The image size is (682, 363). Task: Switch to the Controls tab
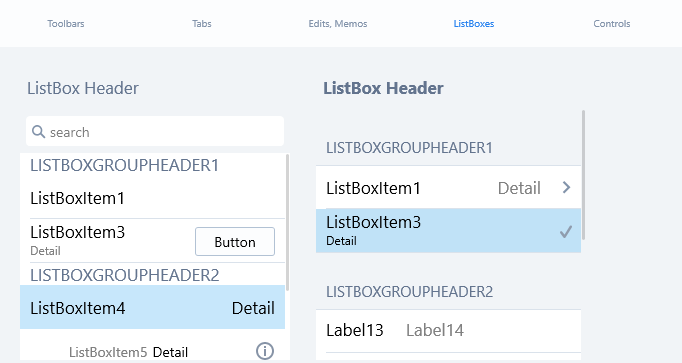click(612, 24)
